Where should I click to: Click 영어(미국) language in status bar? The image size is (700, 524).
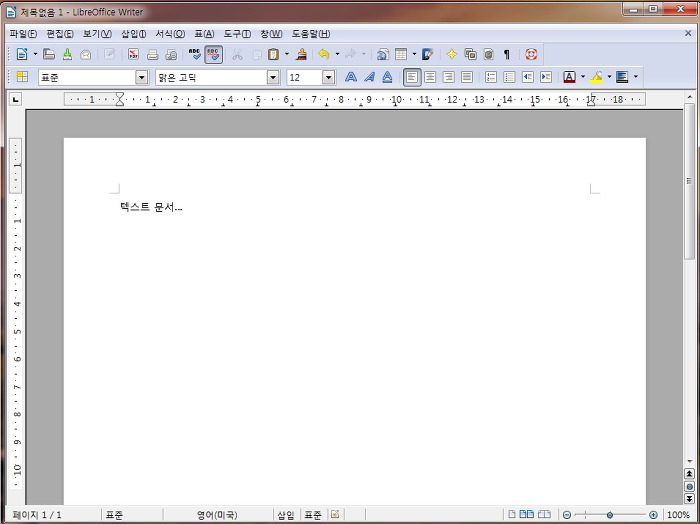pyautogui.click(x=217, y=515)
